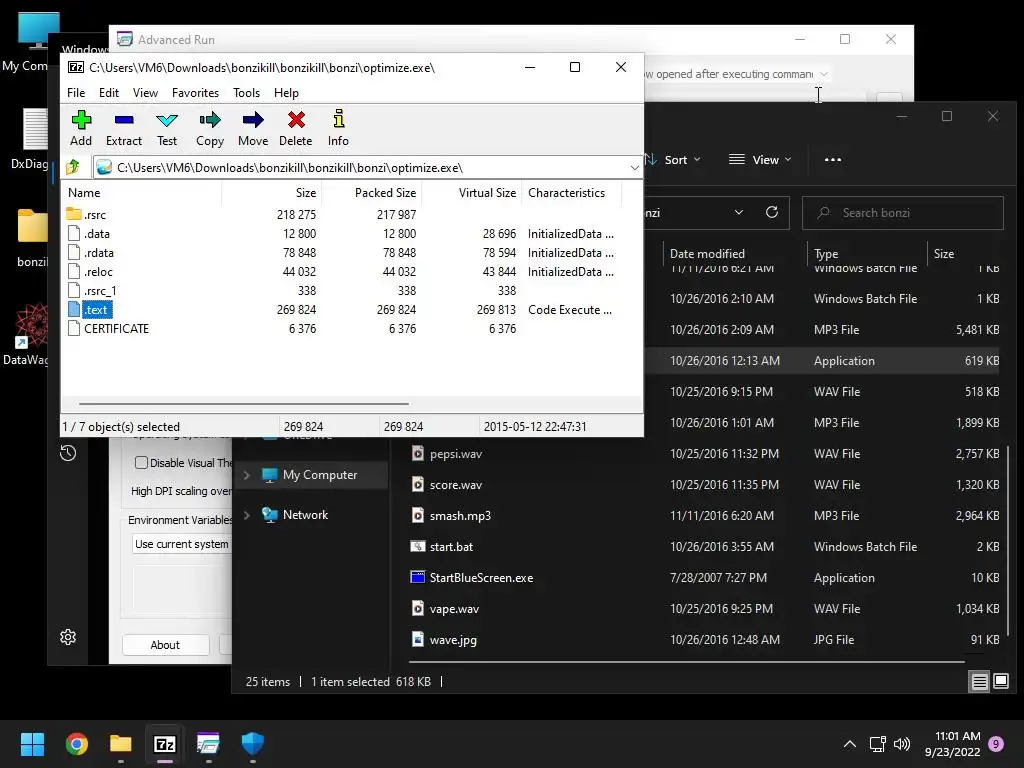Open the View menu in 7-Zip
Image resolution: width=1024 pixels, height=768 pixels.
pos(145,93)
